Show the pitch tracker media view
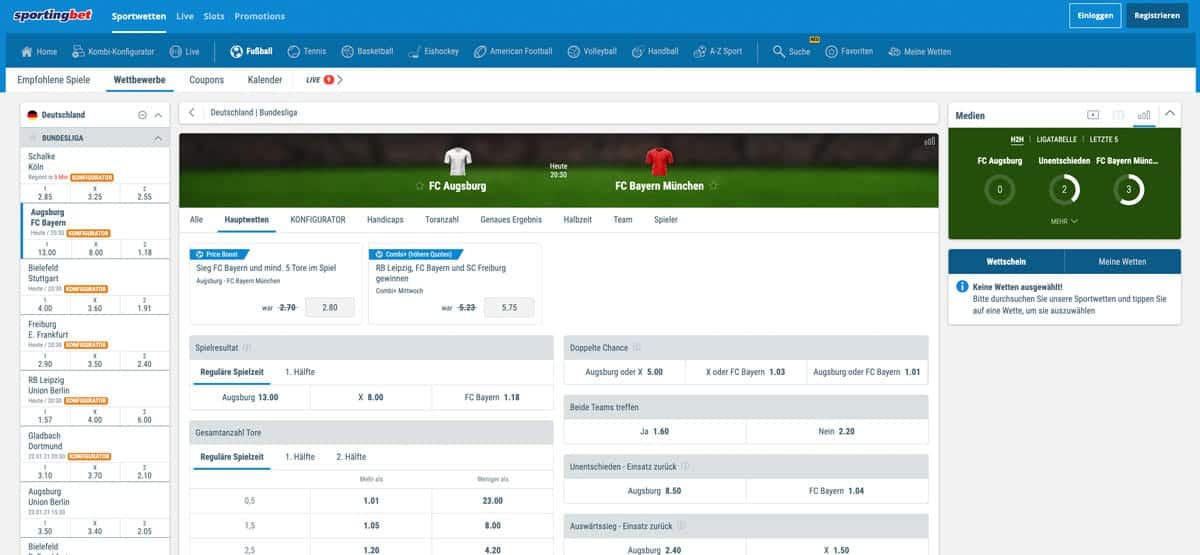 pos(1118,115)
